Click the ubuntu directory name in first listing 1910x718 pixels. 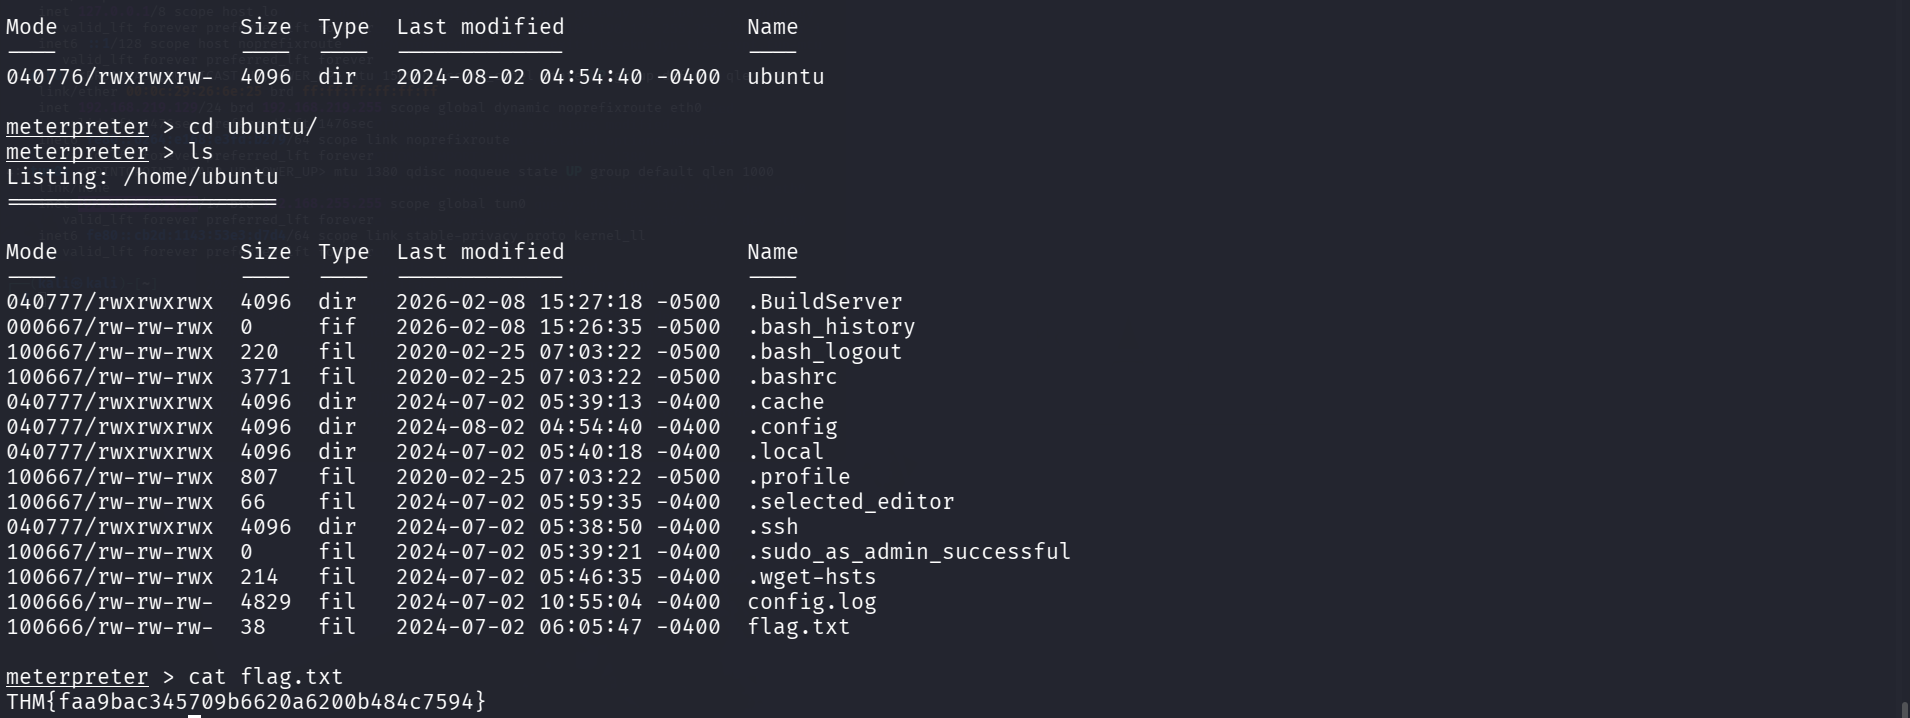(785, 77)
